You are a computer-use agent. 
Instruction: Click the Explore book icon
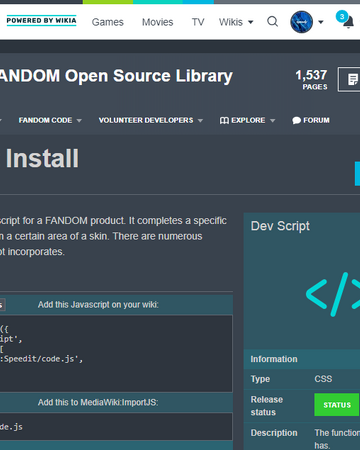pos(224,120)
